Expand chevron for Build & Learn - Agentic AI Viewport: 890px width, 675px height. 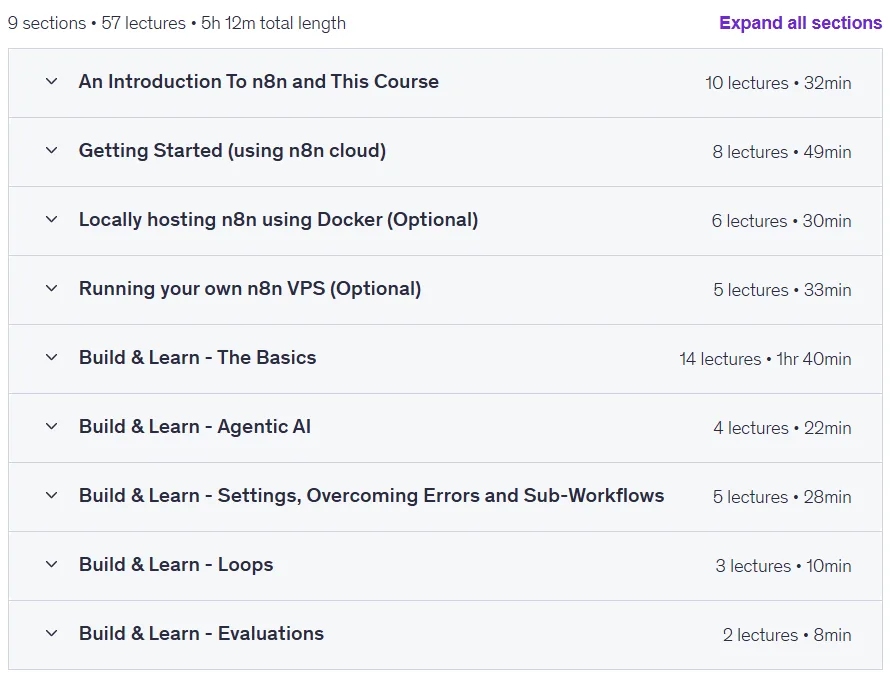(52, 426)
